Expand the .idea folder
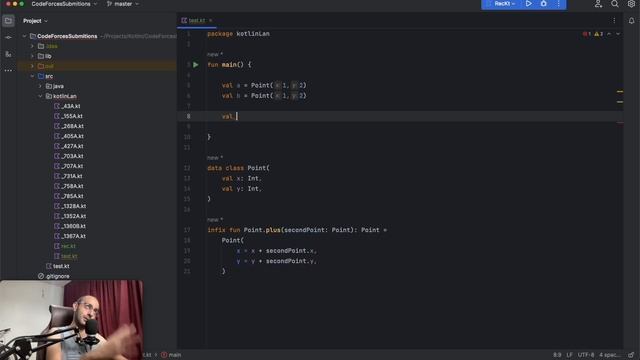The image size is (640, 360). point(32,46)
